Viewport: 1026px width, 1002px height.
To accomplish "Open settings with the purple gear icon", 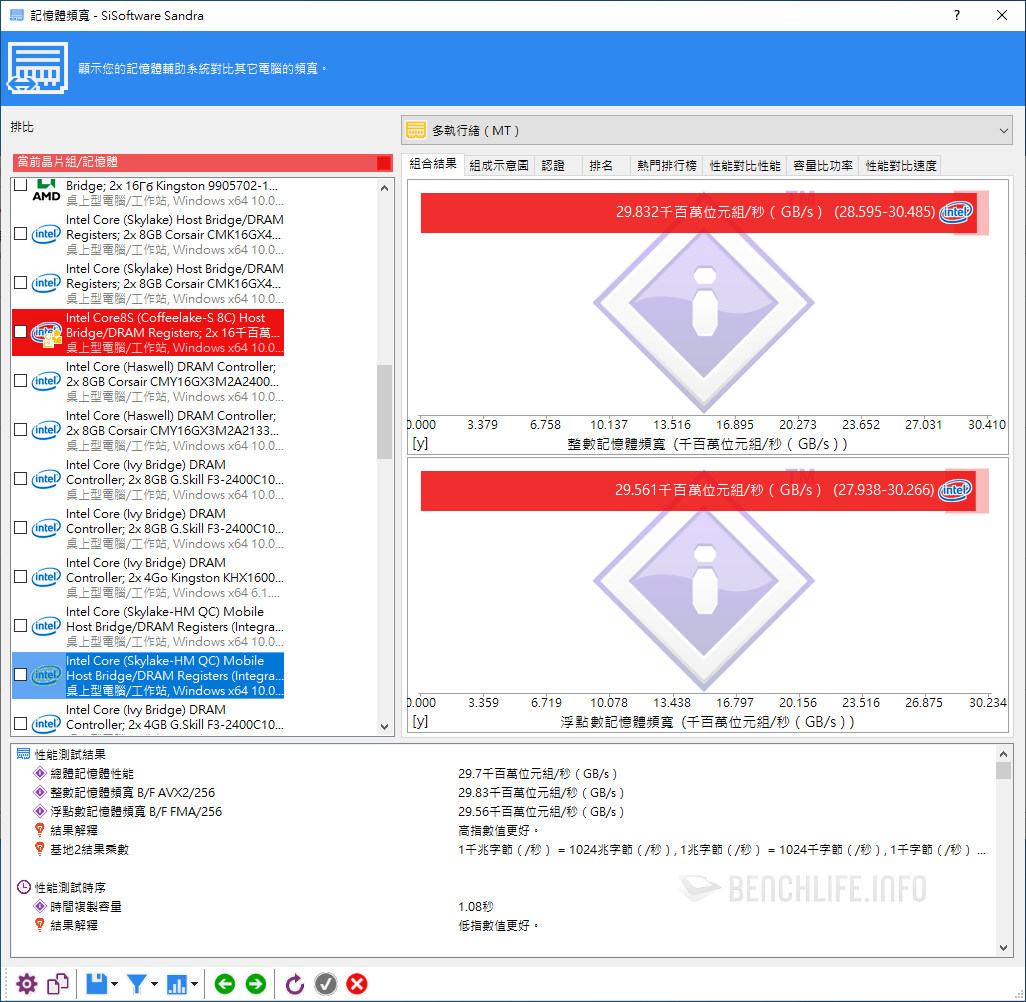I will 27,984.
